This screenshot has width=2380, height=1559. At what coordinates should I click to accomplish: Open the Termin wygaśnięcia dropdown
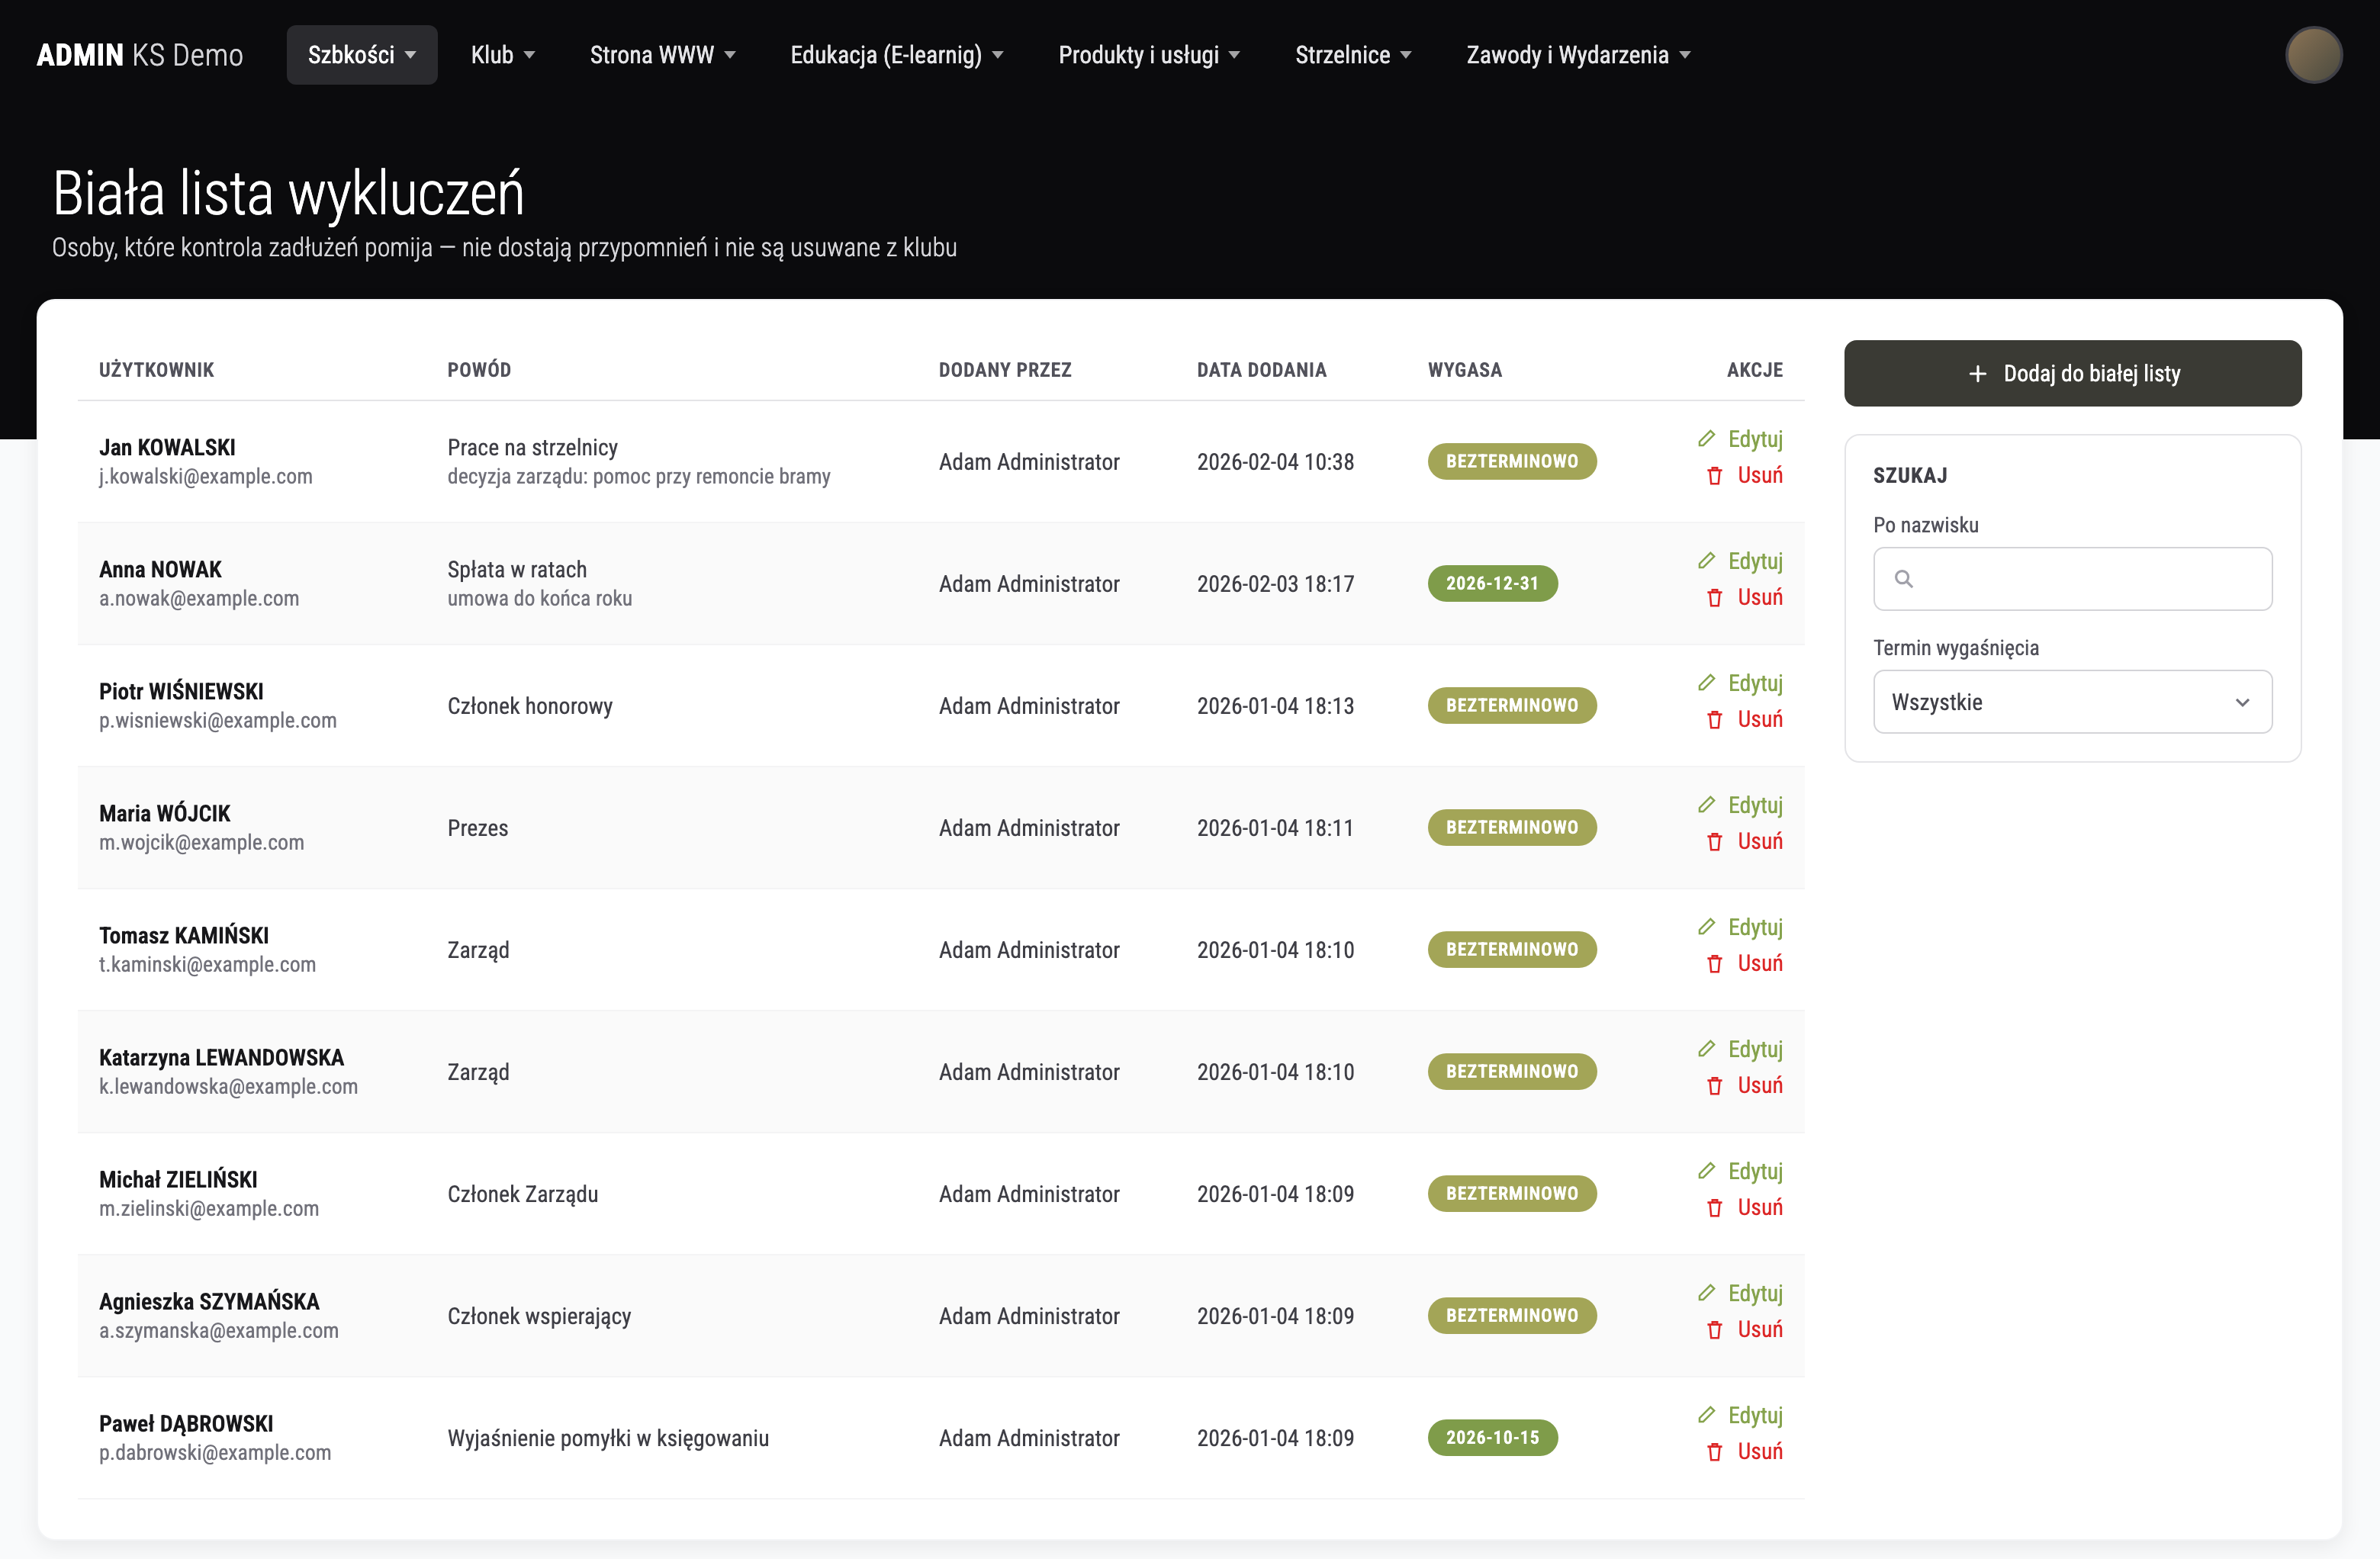point(2072,702)
